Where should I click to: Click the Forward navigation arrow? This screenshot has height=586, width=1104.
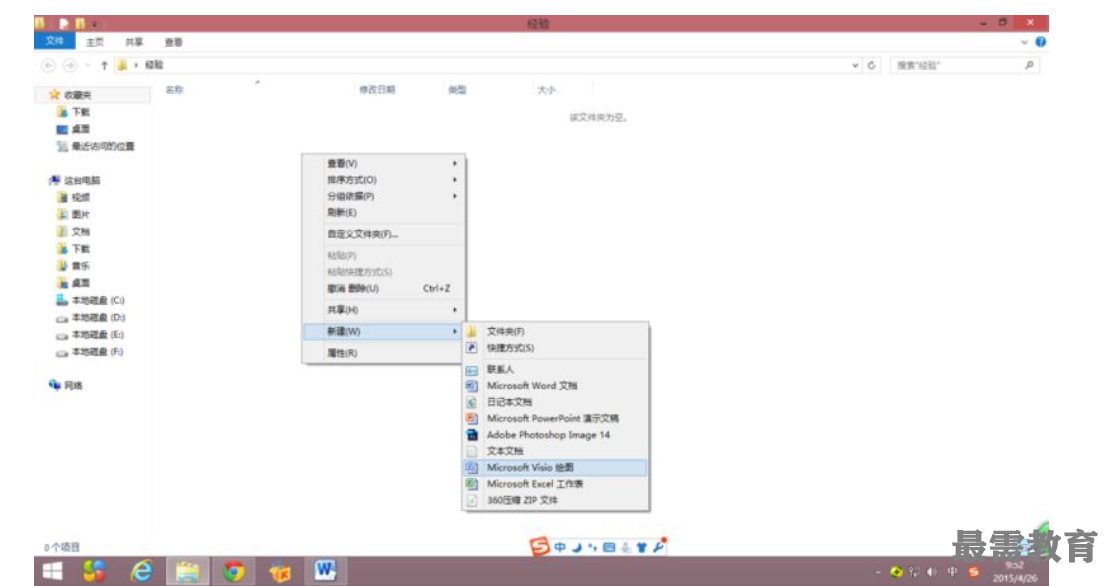point(70,65)
